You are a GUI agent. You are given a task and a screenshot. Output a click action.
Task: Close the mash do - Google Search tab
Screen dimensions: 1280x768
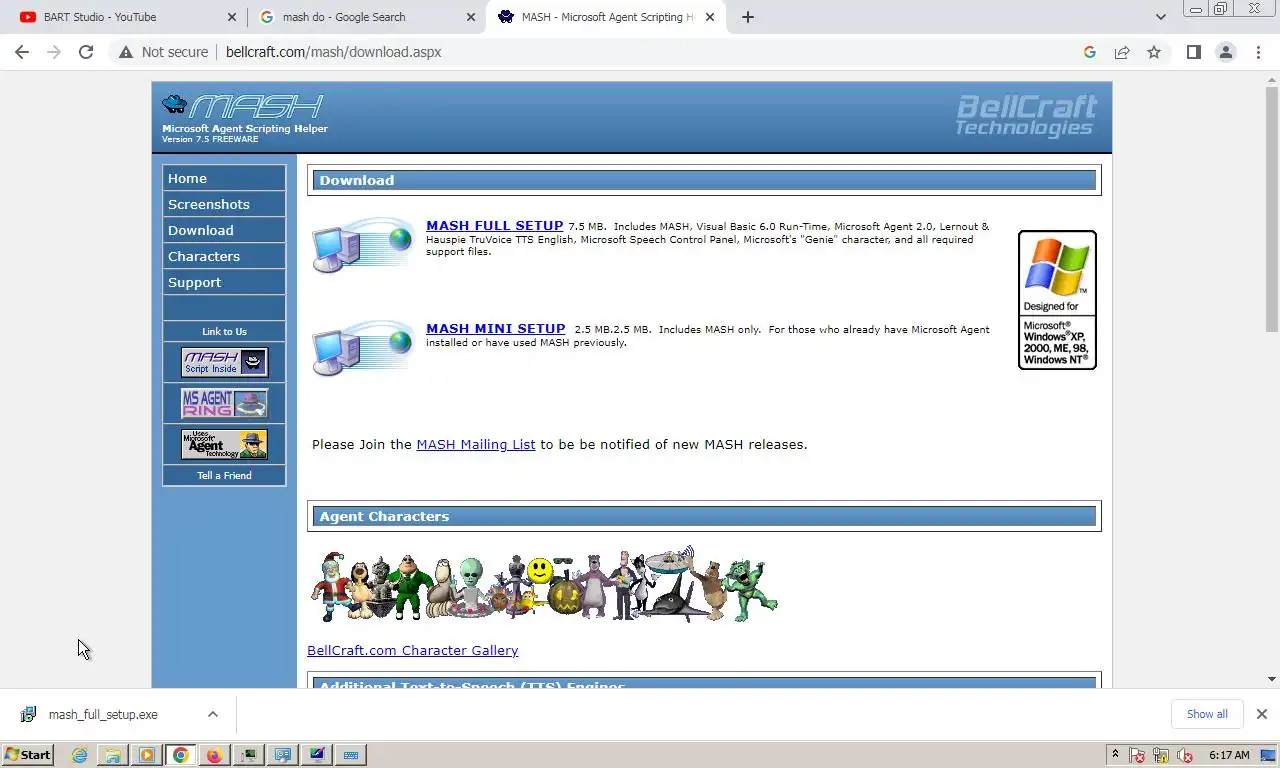(x=471, y=17)
